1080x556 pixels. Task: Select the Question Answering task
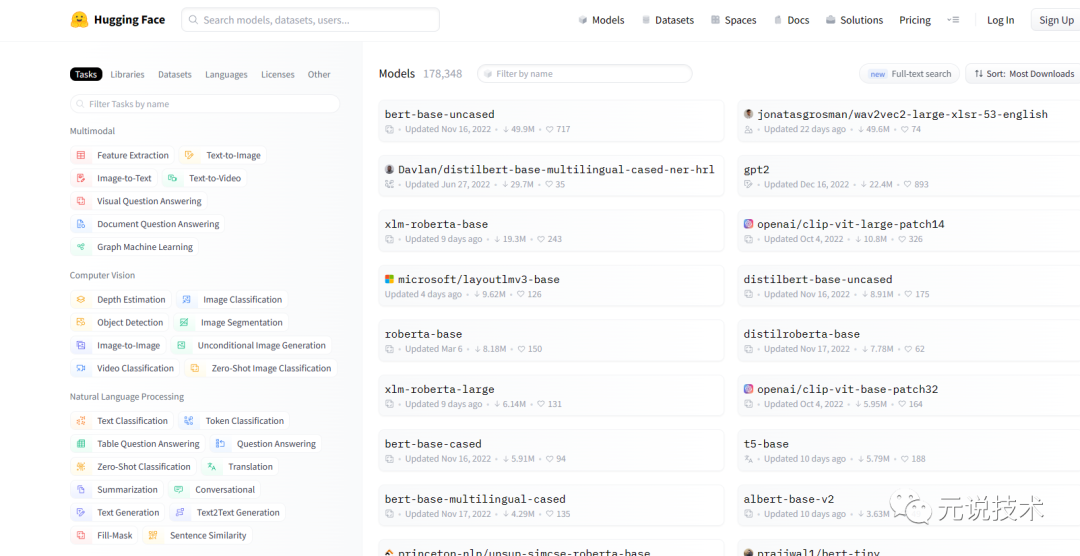click(x=266, y=444)
